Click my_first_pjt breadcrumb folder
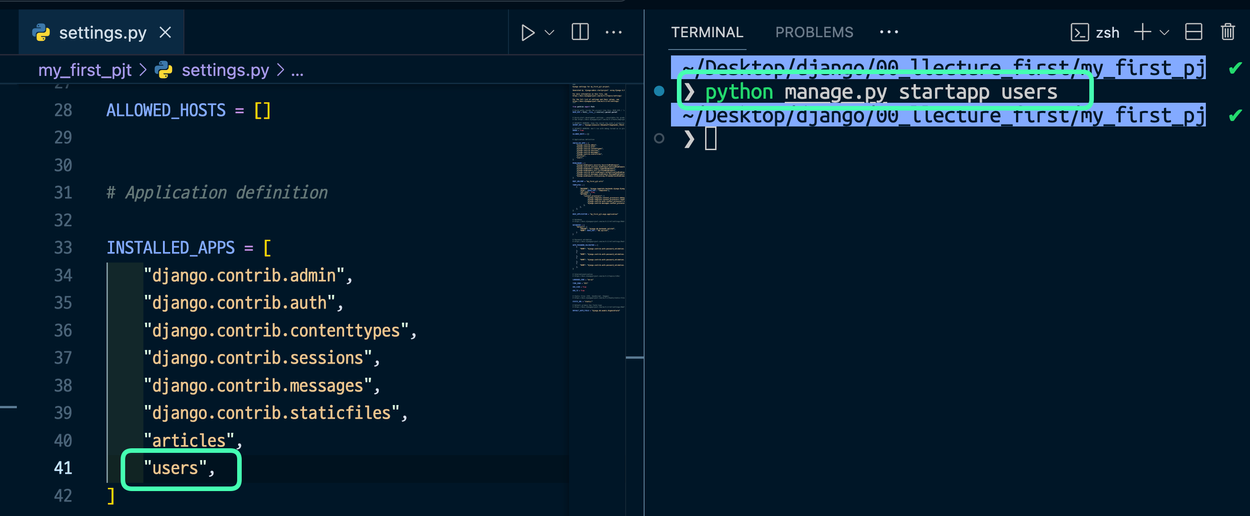 tap(84, 70)
